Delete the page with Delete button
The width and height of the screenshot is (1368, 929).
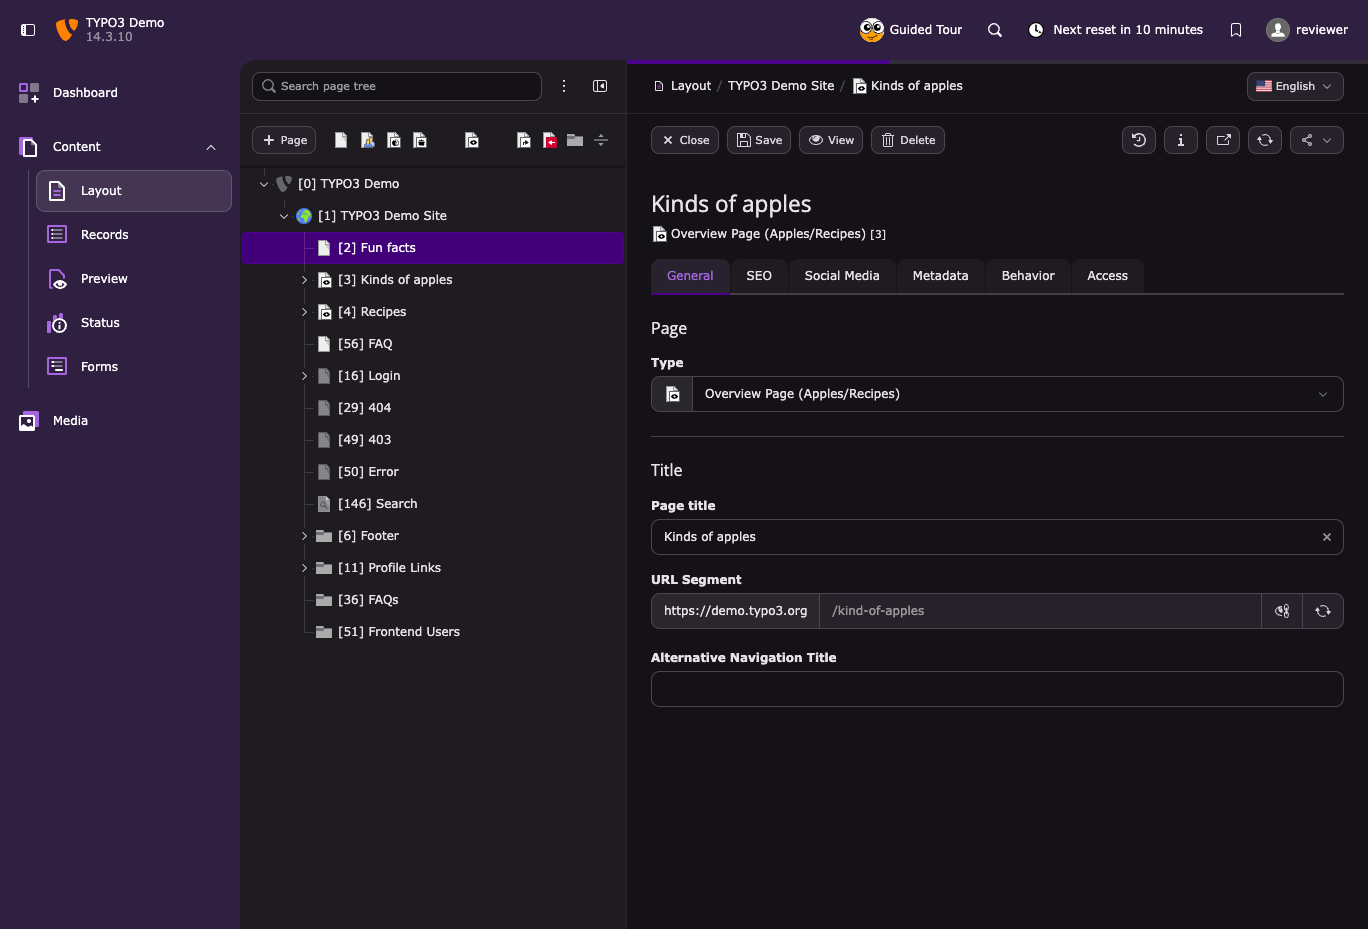click(908, 140)
